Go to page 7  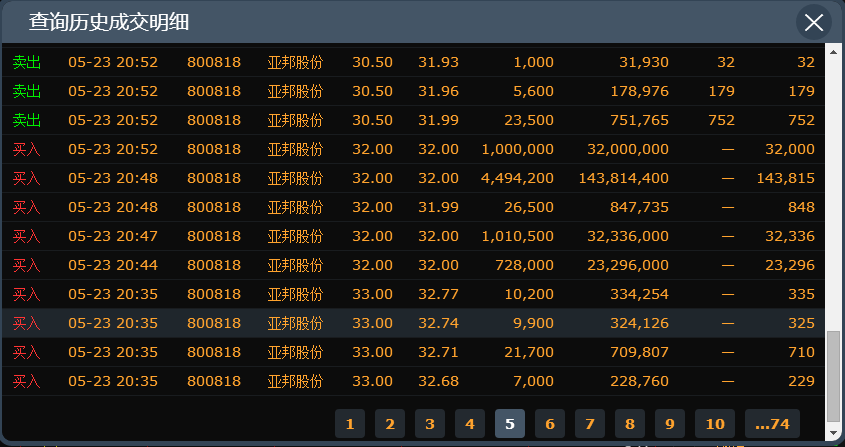click(x=590, y=424)
